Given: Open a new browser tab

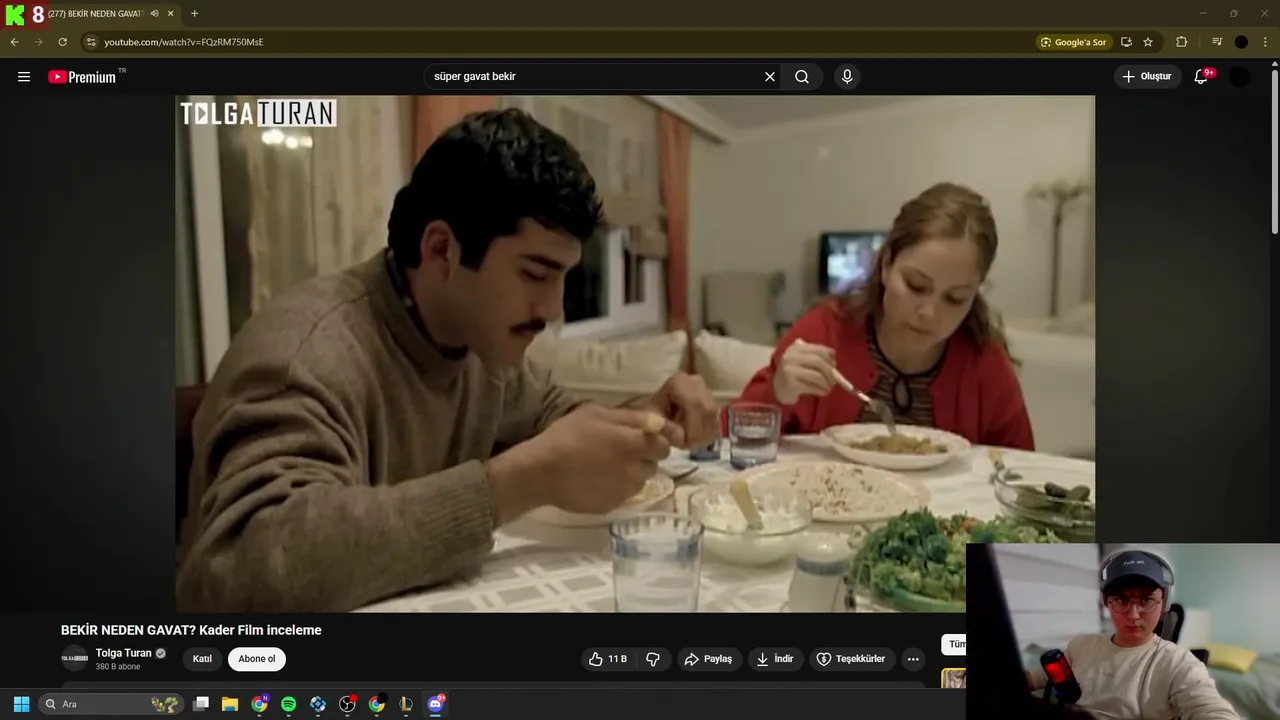Looking at the screenshot, I should [194, 14].
